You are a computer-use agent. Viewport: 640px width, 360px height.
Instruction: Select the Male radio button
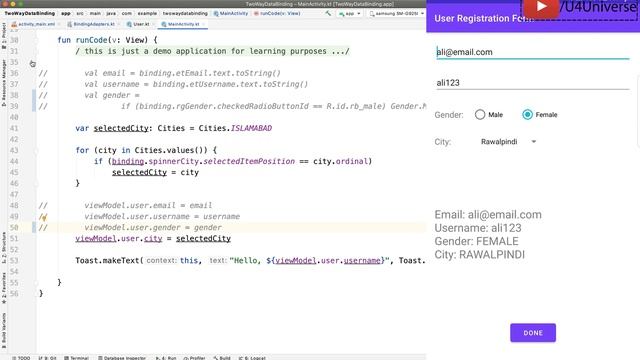pyautogui.click(x=480, y=115)
